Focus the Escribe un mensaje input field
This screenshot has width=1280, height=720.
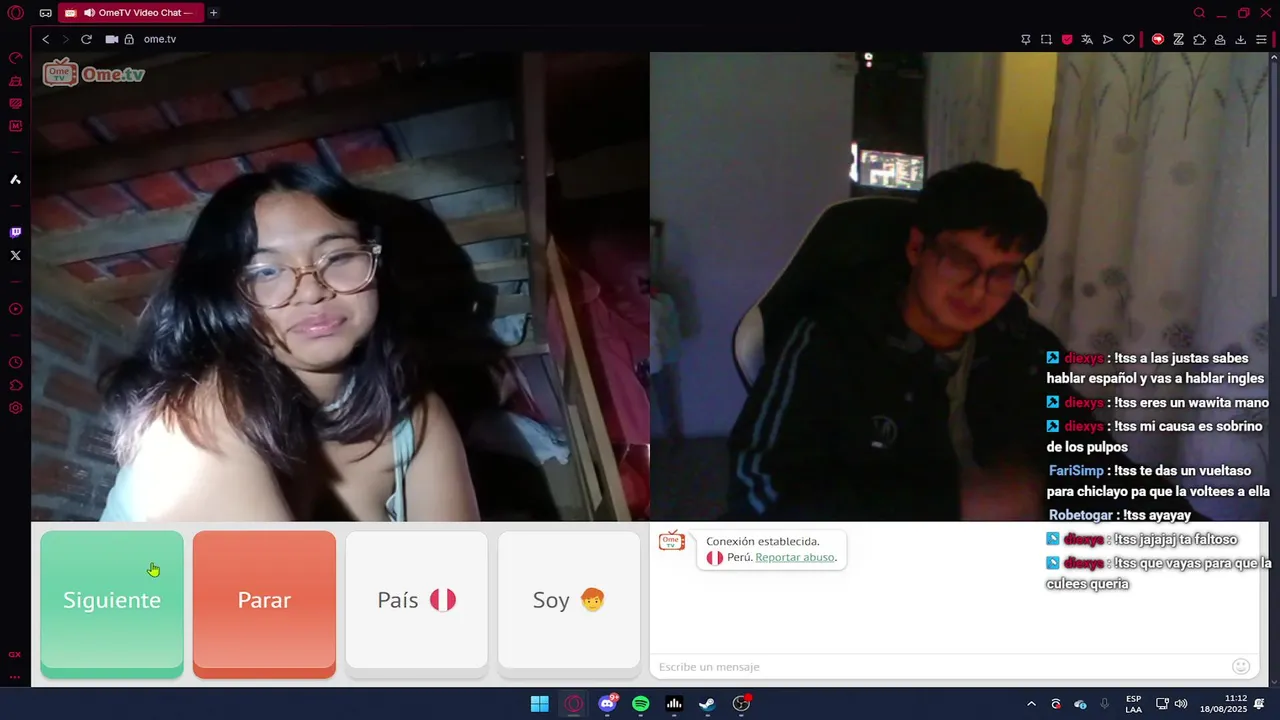(x=940, y=667)
